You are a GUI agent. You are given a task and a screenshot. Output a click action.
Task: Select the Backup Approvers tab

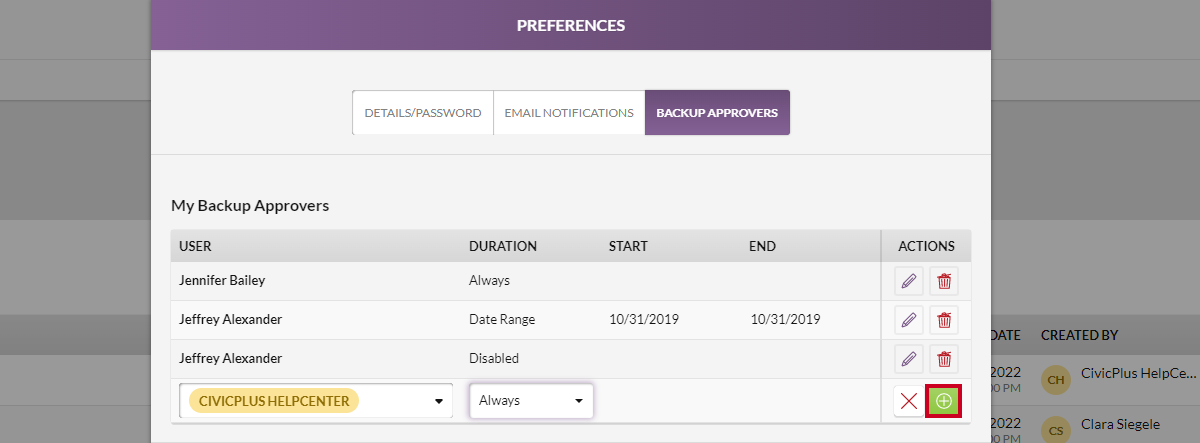pos(717,113)
